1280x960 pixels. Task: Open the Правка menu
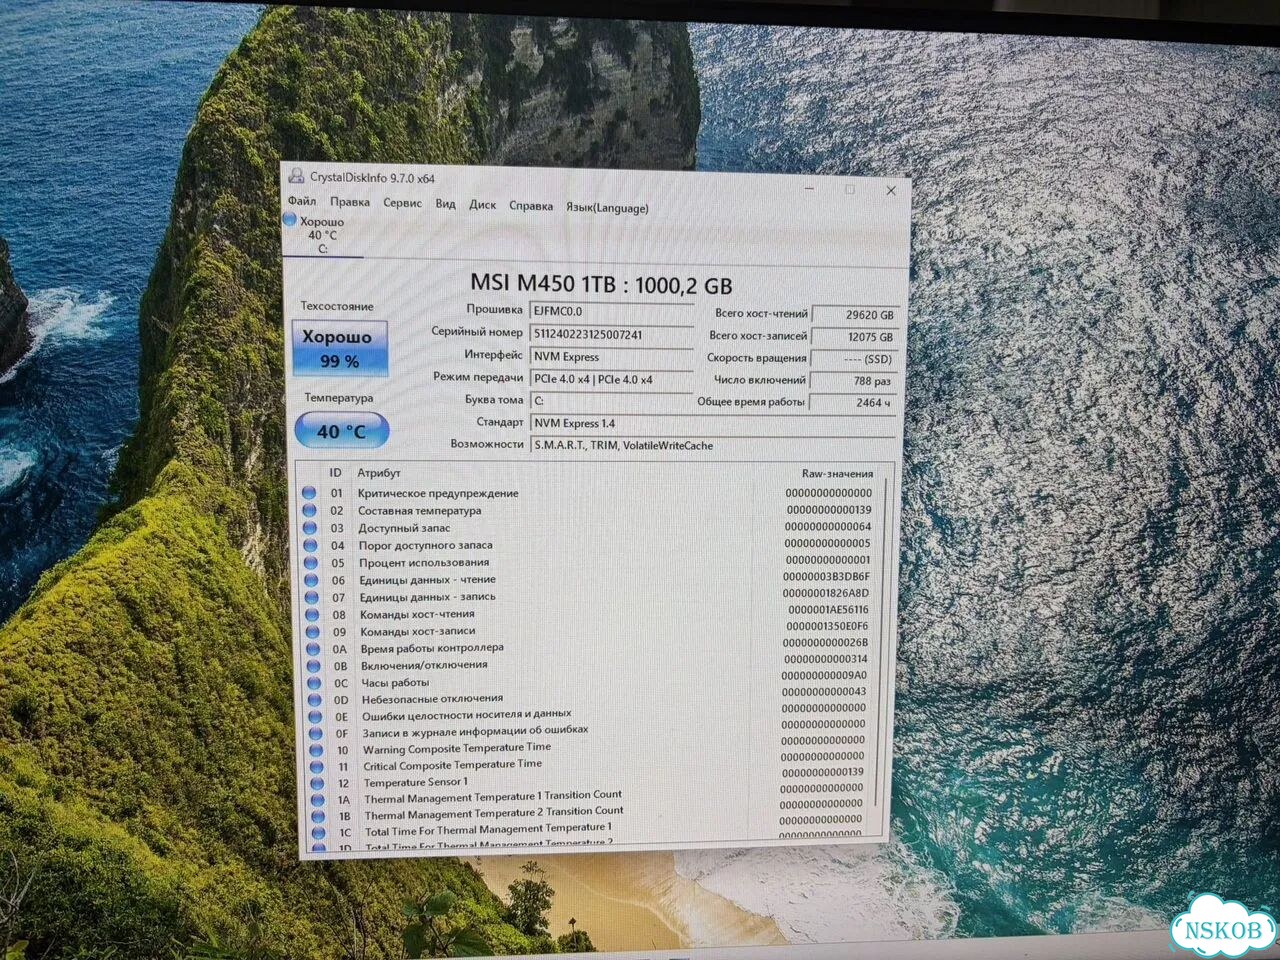350,202
